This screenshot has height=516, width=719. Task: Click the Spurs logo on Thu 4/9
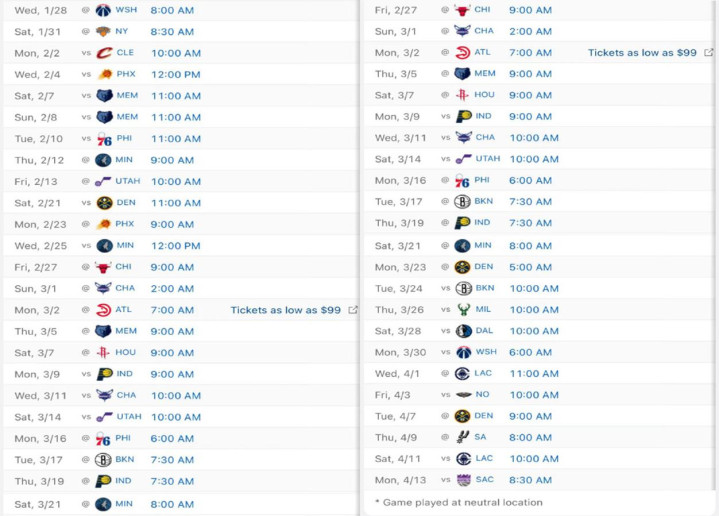tap(462, 437)
